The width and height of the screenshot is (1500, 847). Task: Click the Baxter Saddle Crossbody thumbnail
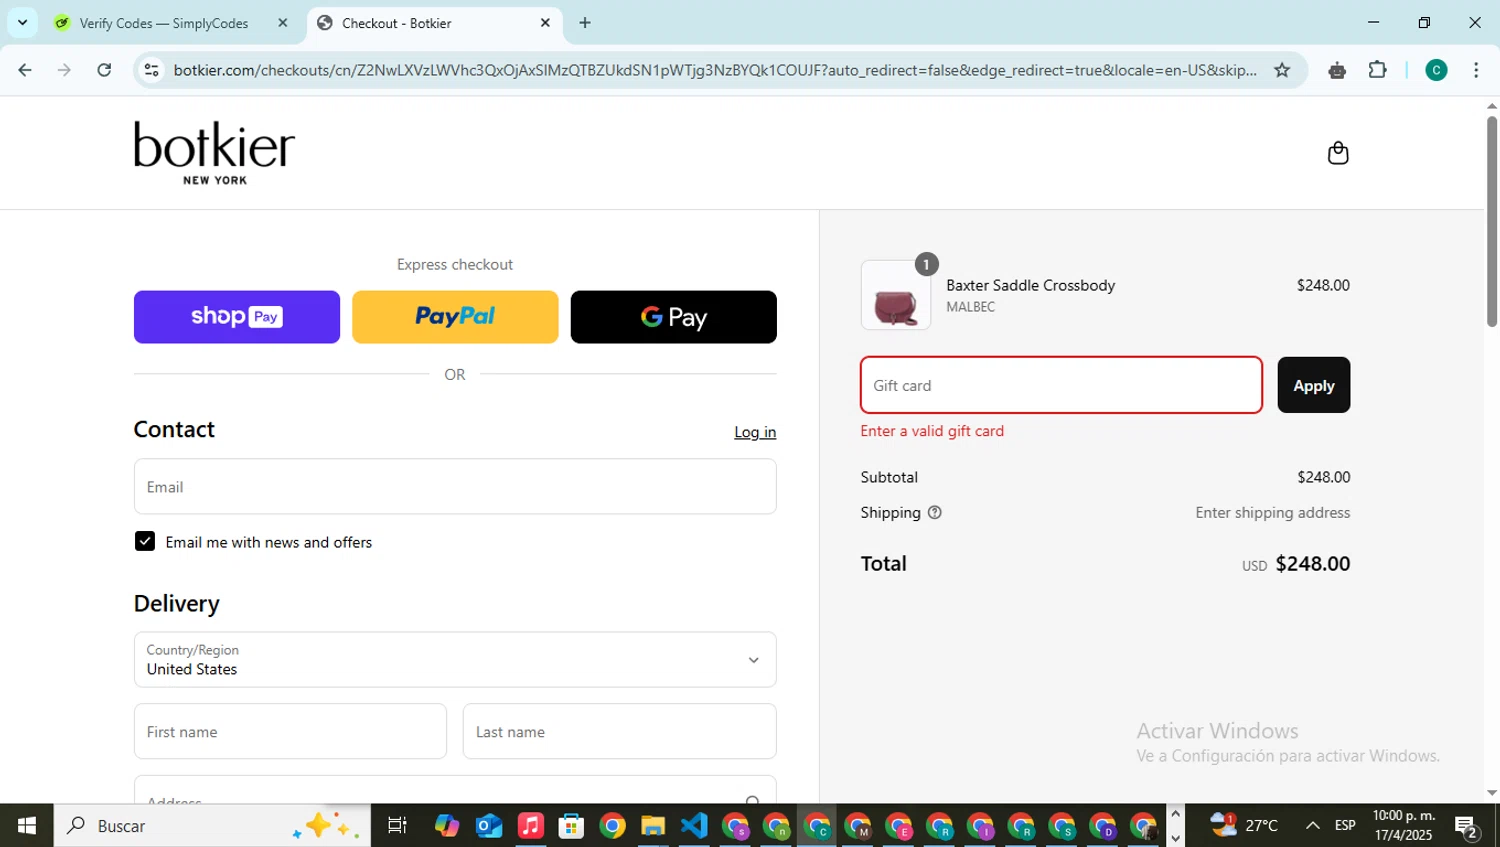tap(896, 295)
